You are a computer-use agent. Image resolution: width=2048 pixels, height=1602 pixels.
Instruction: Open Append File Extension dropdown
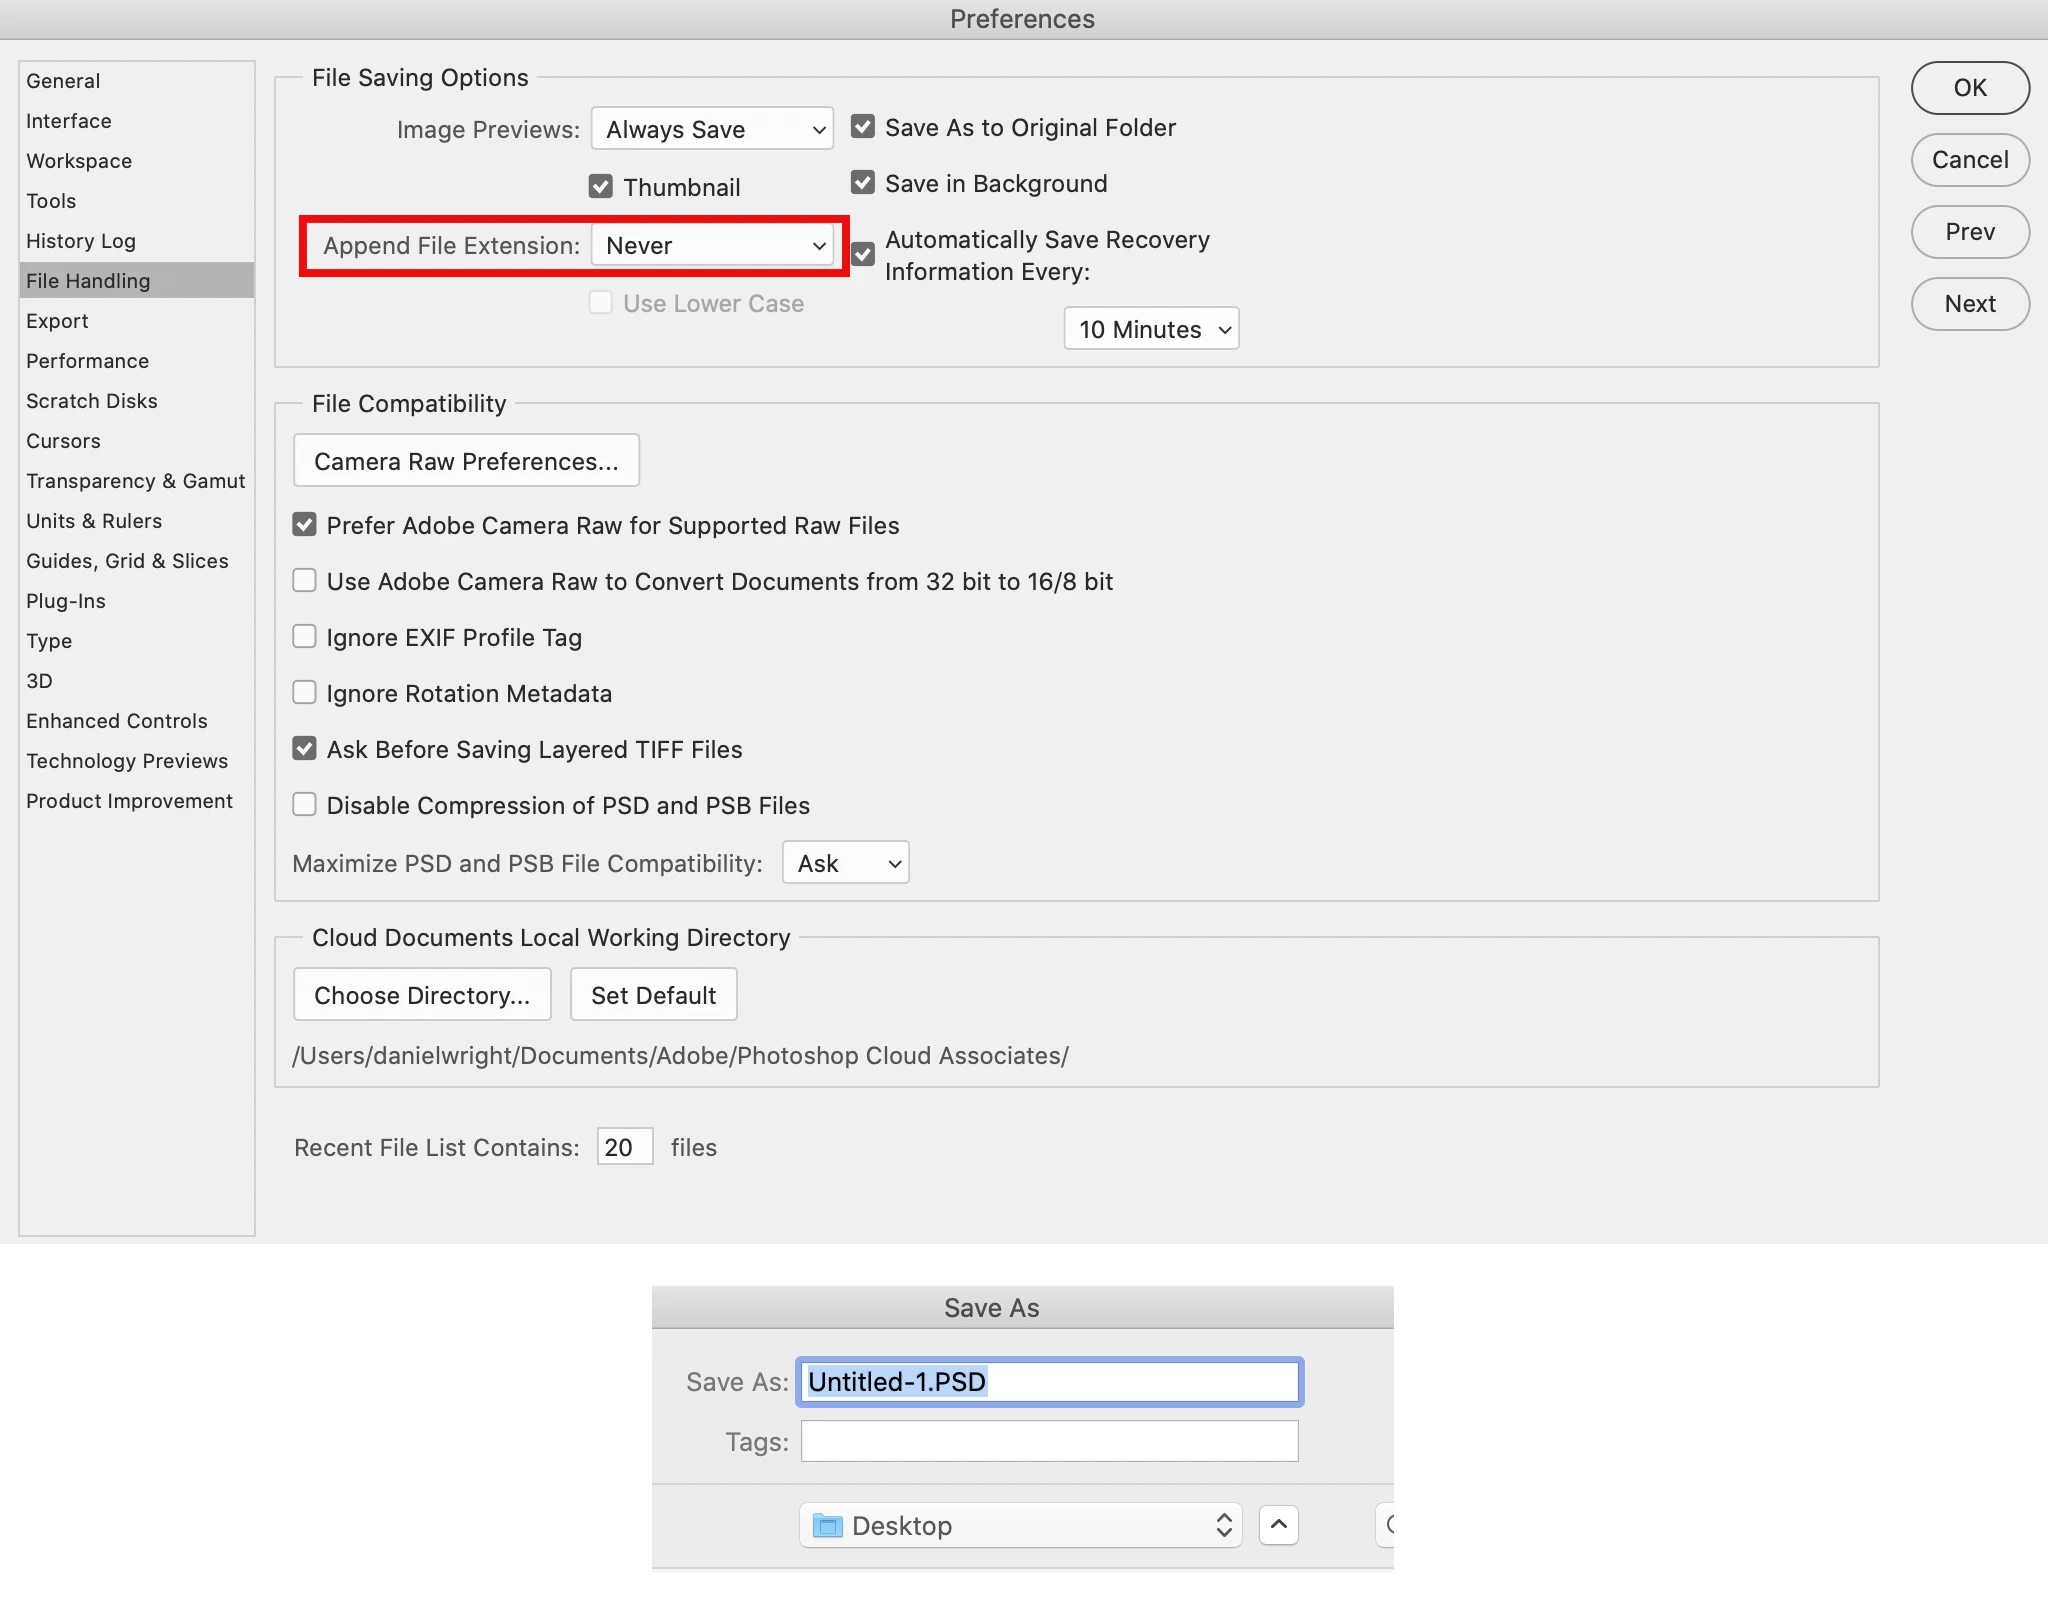(x=712, y=245)
